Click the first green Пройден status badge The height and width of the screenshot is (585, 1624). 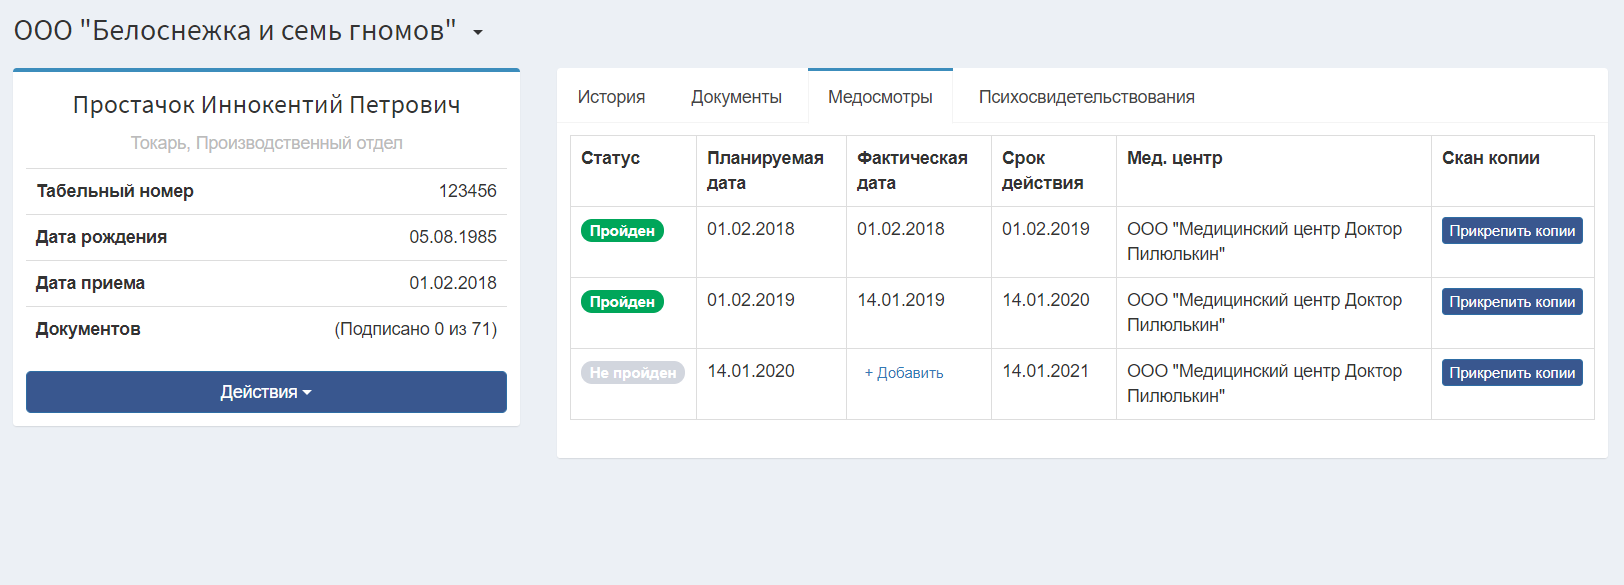click(622, 231)
